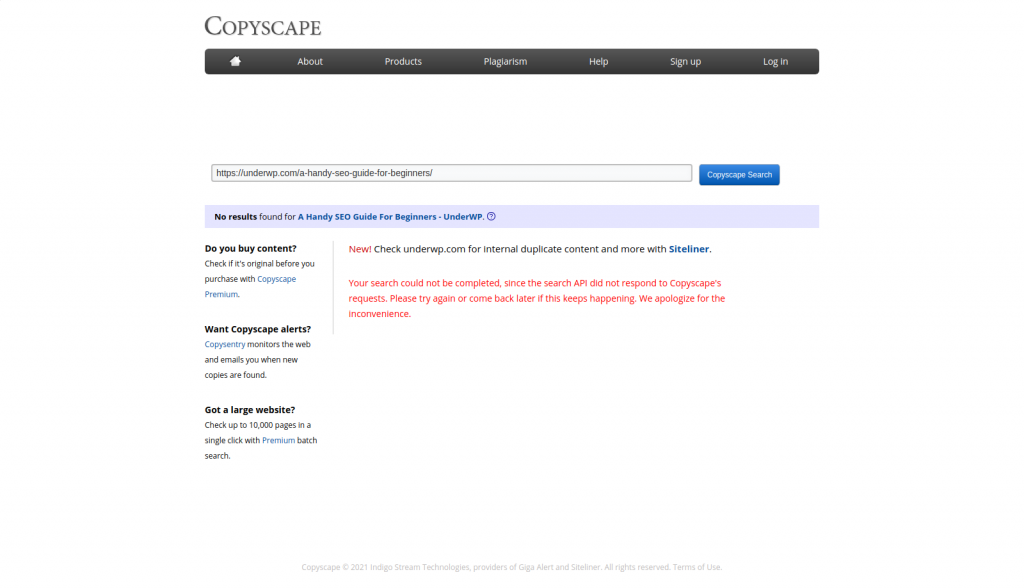Open the About menu item
Screen dimensions: 1024x588
tap(310, 61)
